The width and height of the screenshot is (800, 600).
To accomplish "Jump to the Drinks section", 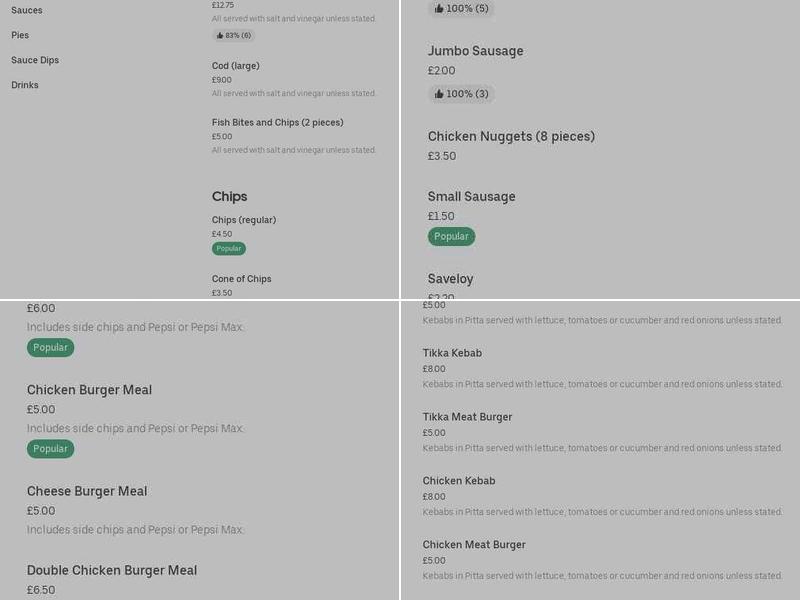I will click(25, 85).
